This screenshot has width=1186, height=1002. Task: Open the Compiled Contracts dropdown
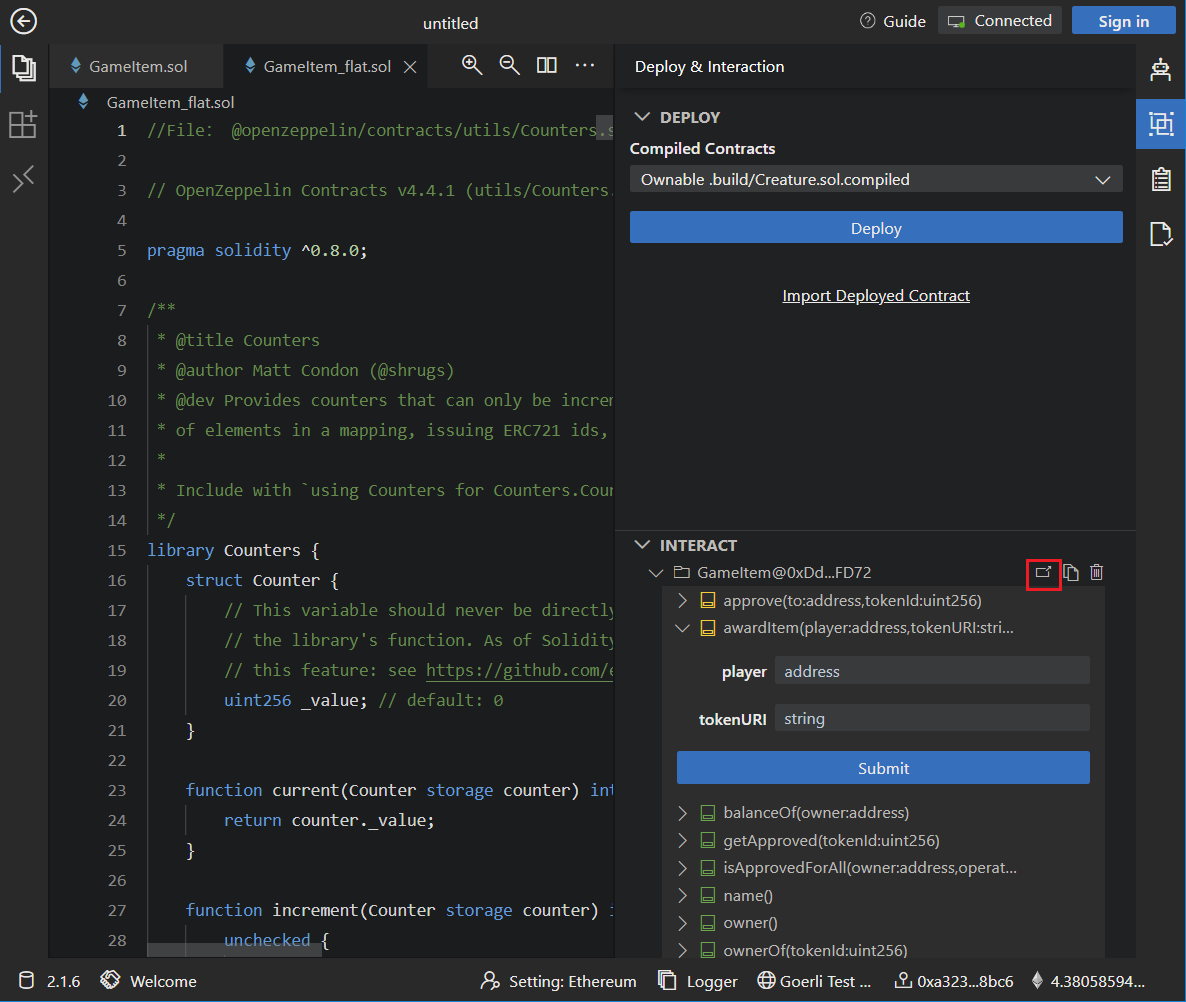coord(875,180)
